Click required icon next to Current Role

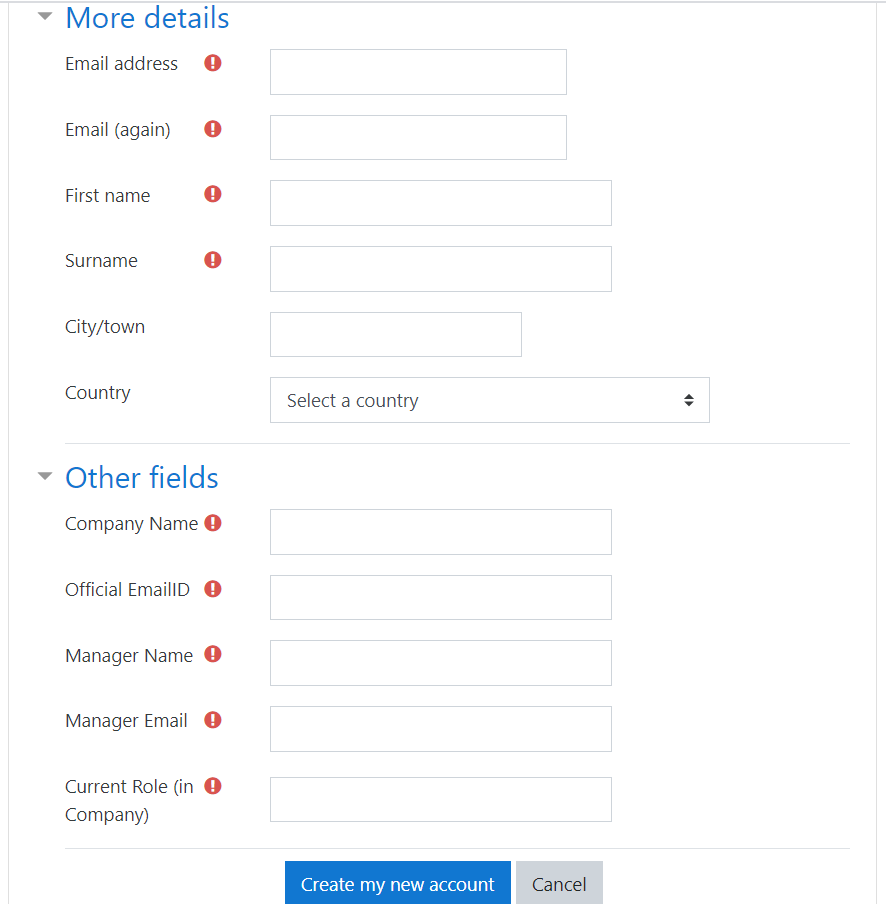[213, 786]
